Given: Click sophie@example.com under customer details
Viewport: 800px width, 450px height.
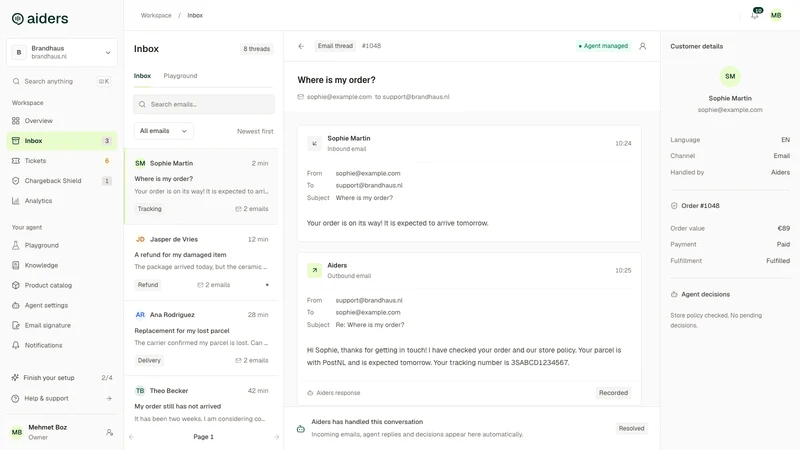Looking at the screenshot, I should pyautogui.click(x=730, y=110).
